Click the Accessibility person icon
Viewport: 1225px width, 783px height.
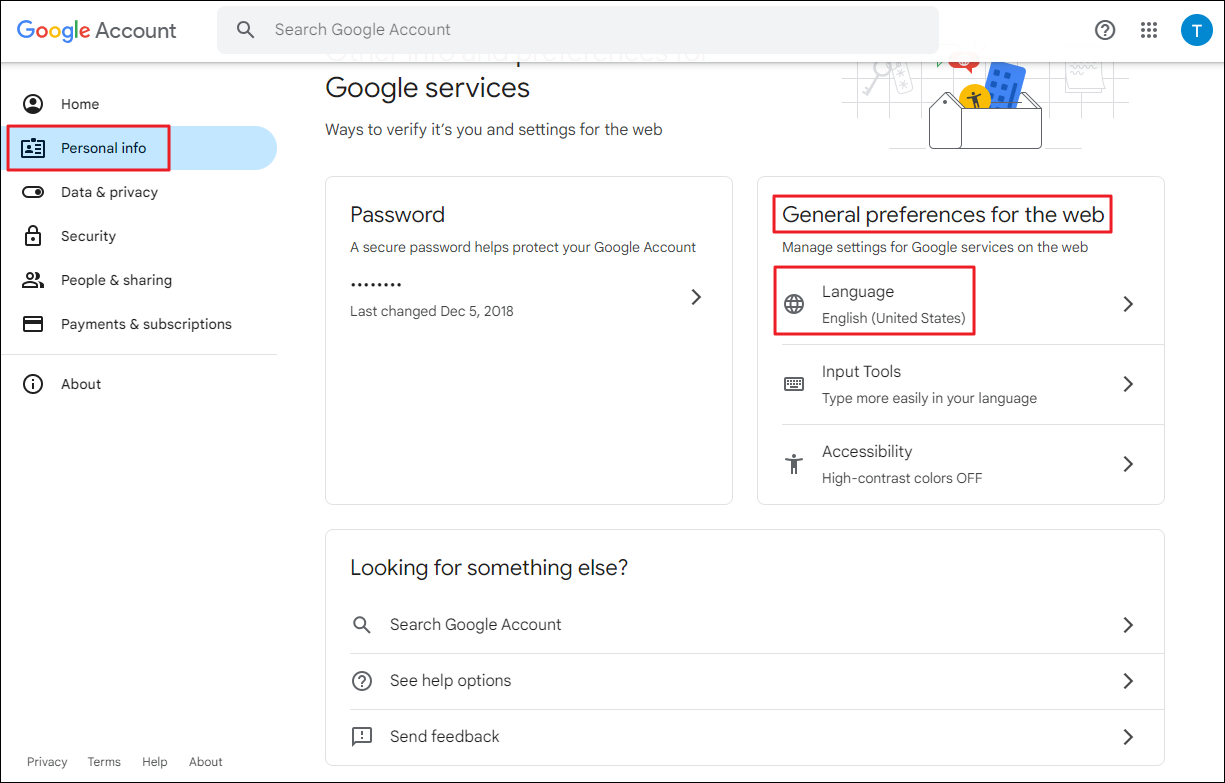click(794, 464)
